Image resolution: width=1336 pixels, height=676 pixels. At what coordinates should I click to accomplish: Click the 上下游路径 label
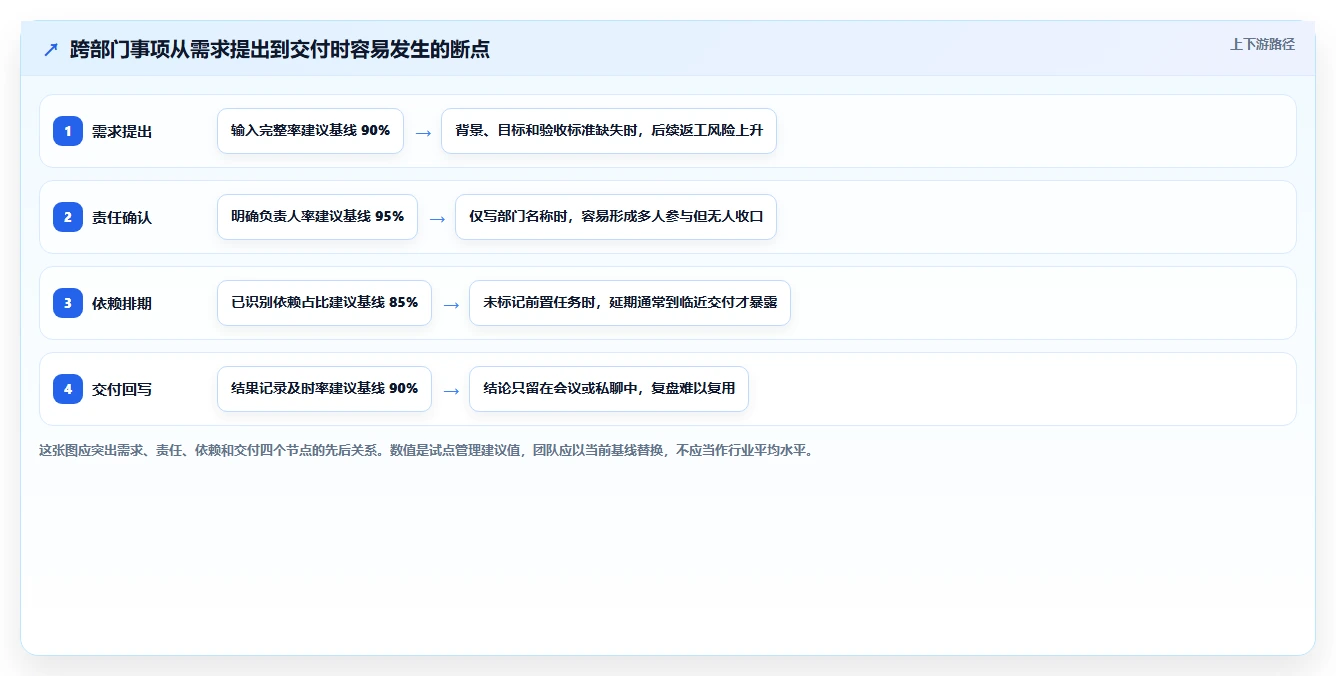(x=1262, y=44)
